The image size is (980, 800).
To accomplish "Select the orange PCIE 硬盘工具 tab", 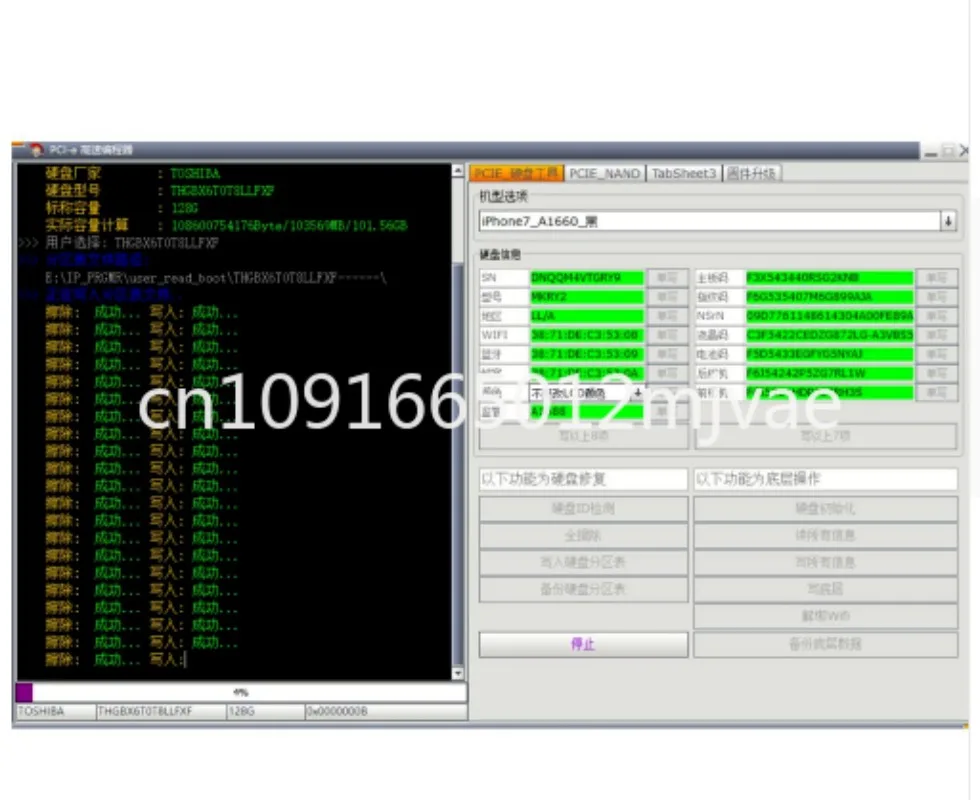I will pyautogui.click(x=516, y=173).
